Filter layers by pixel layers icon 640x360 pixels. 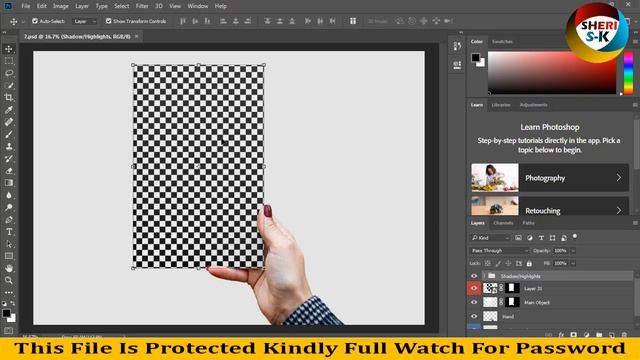[x=518, y=238]
